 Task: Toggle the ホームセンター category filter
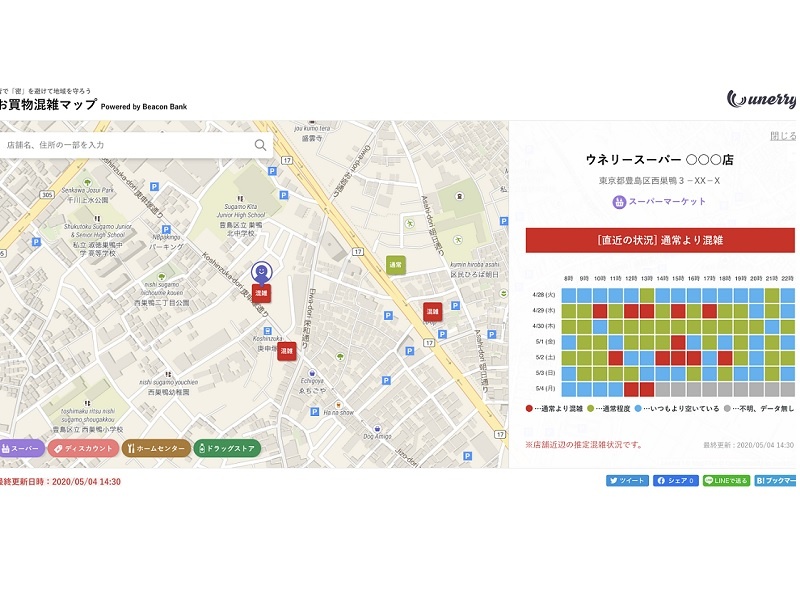coord(156,449)
